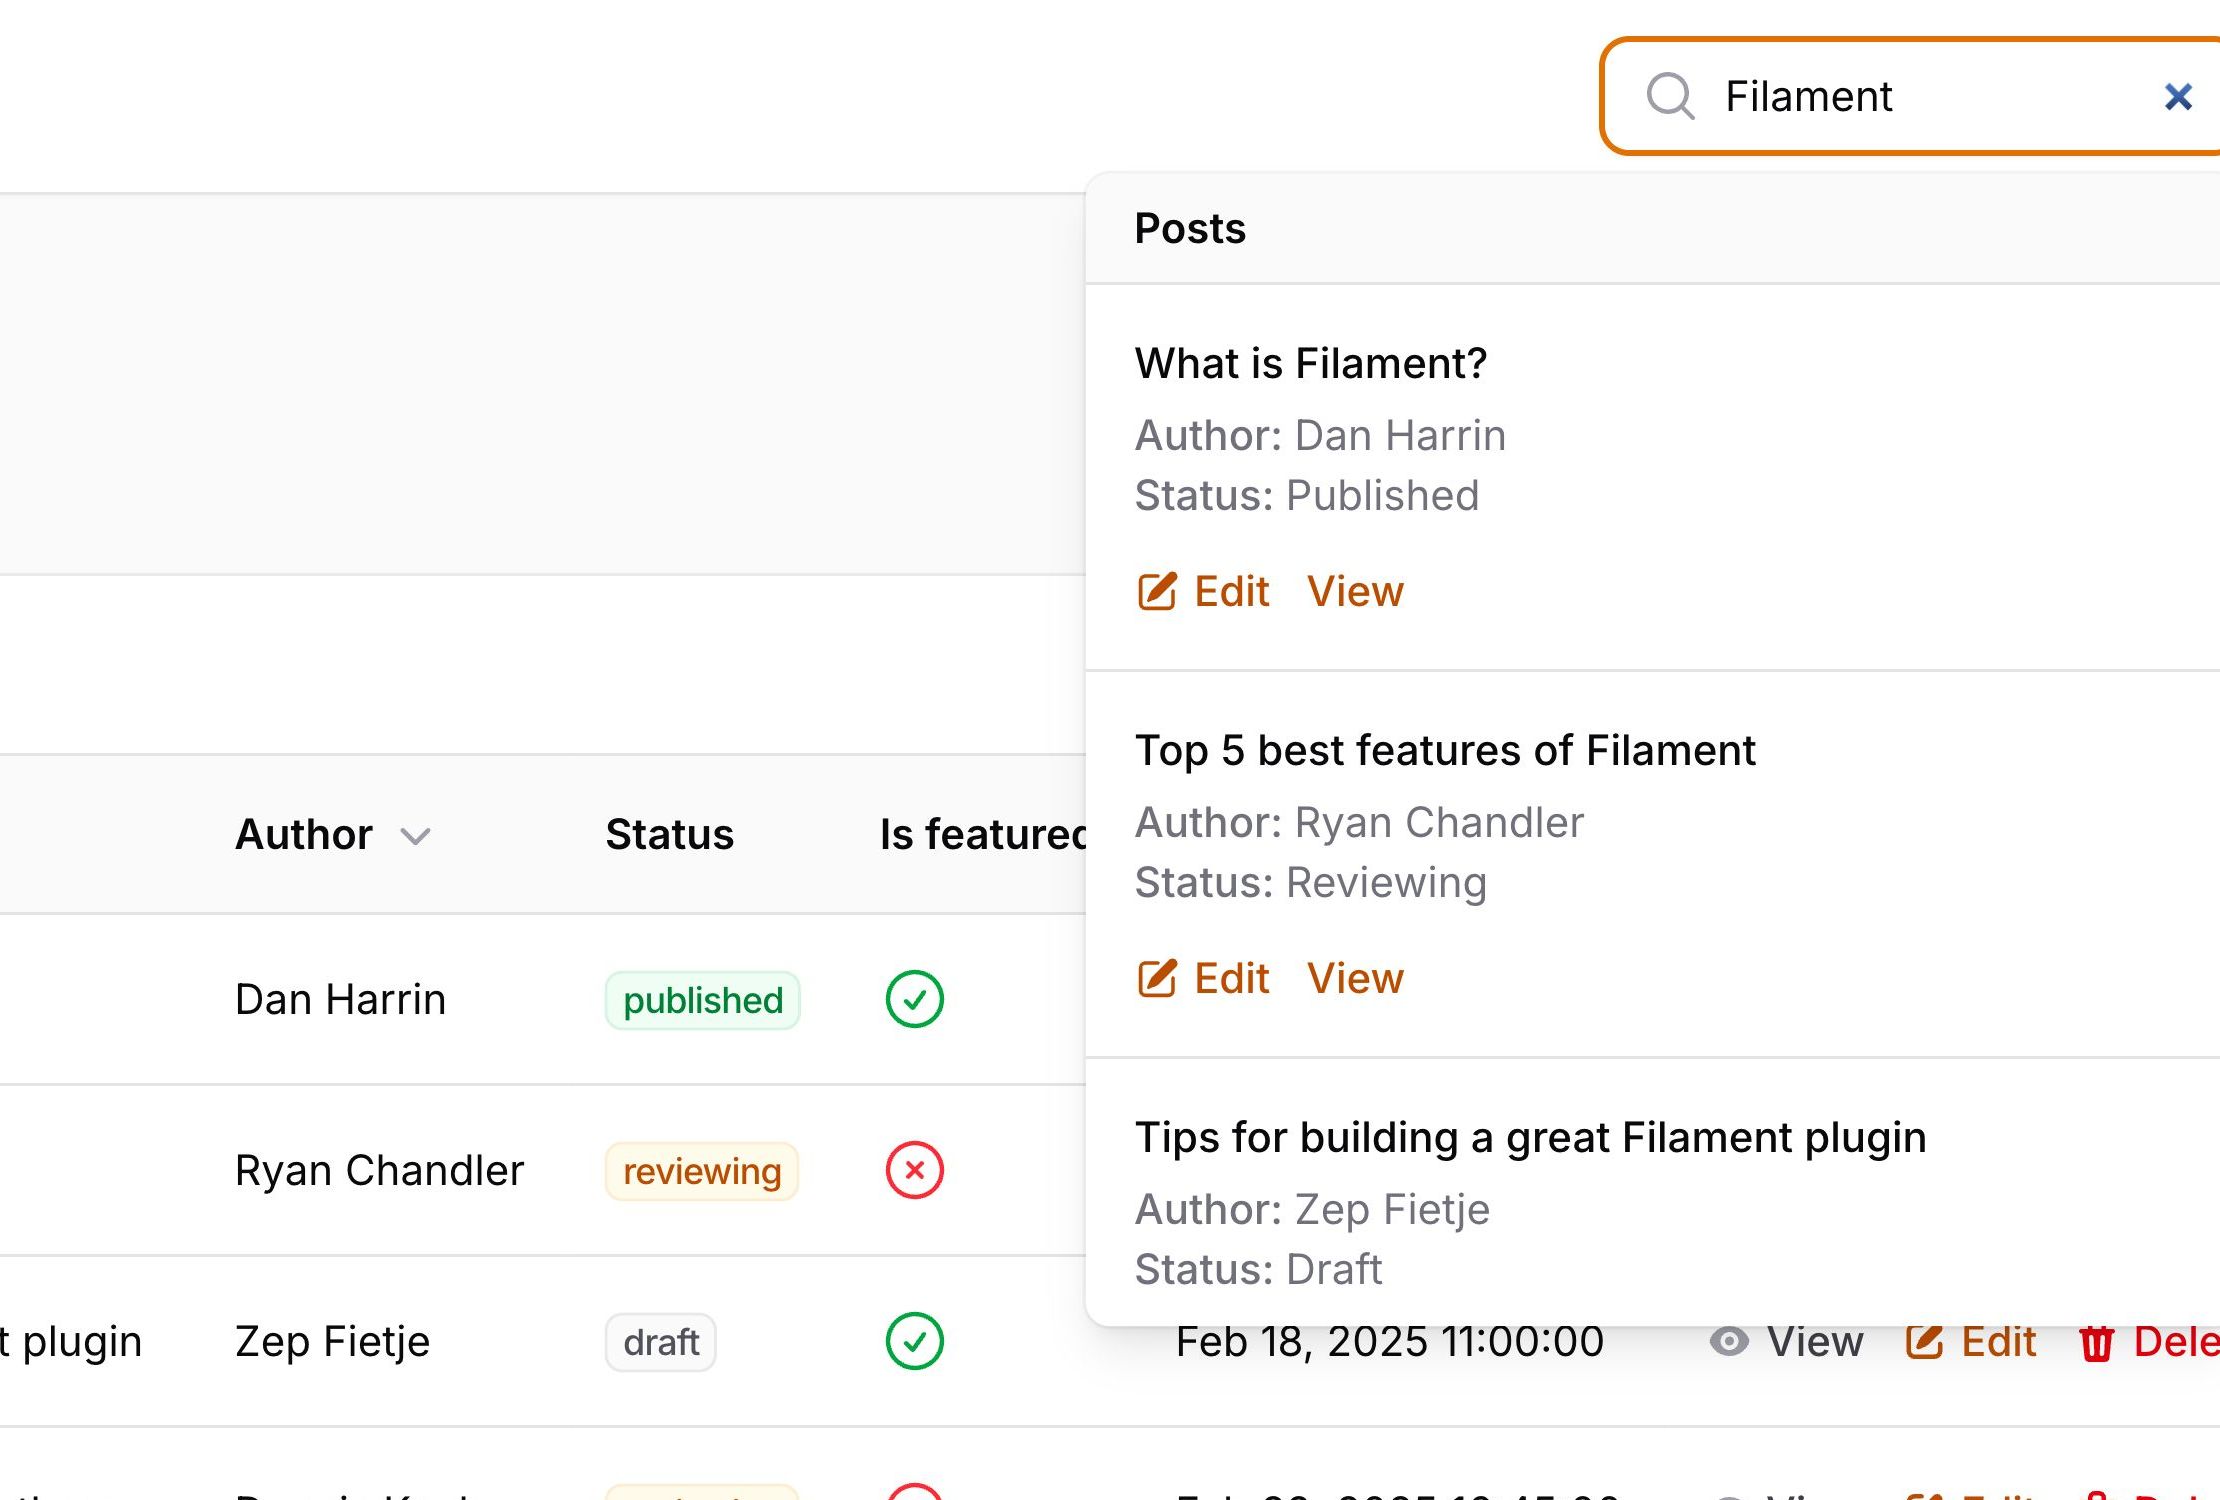Click the Feb 18, 2025 11:00:00 date cell
This screenshot has width=2220, height=1500.
[x=1389, y=1342]
